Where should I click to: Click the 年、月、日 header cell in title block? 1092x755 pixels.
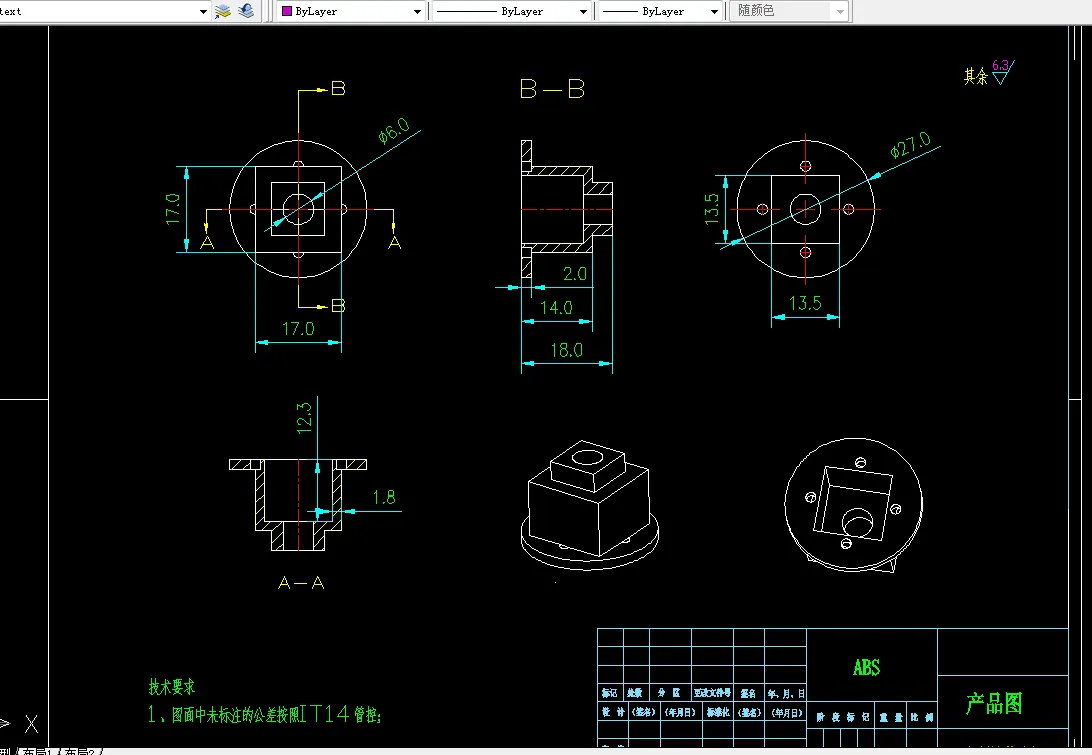pos(786,693)
